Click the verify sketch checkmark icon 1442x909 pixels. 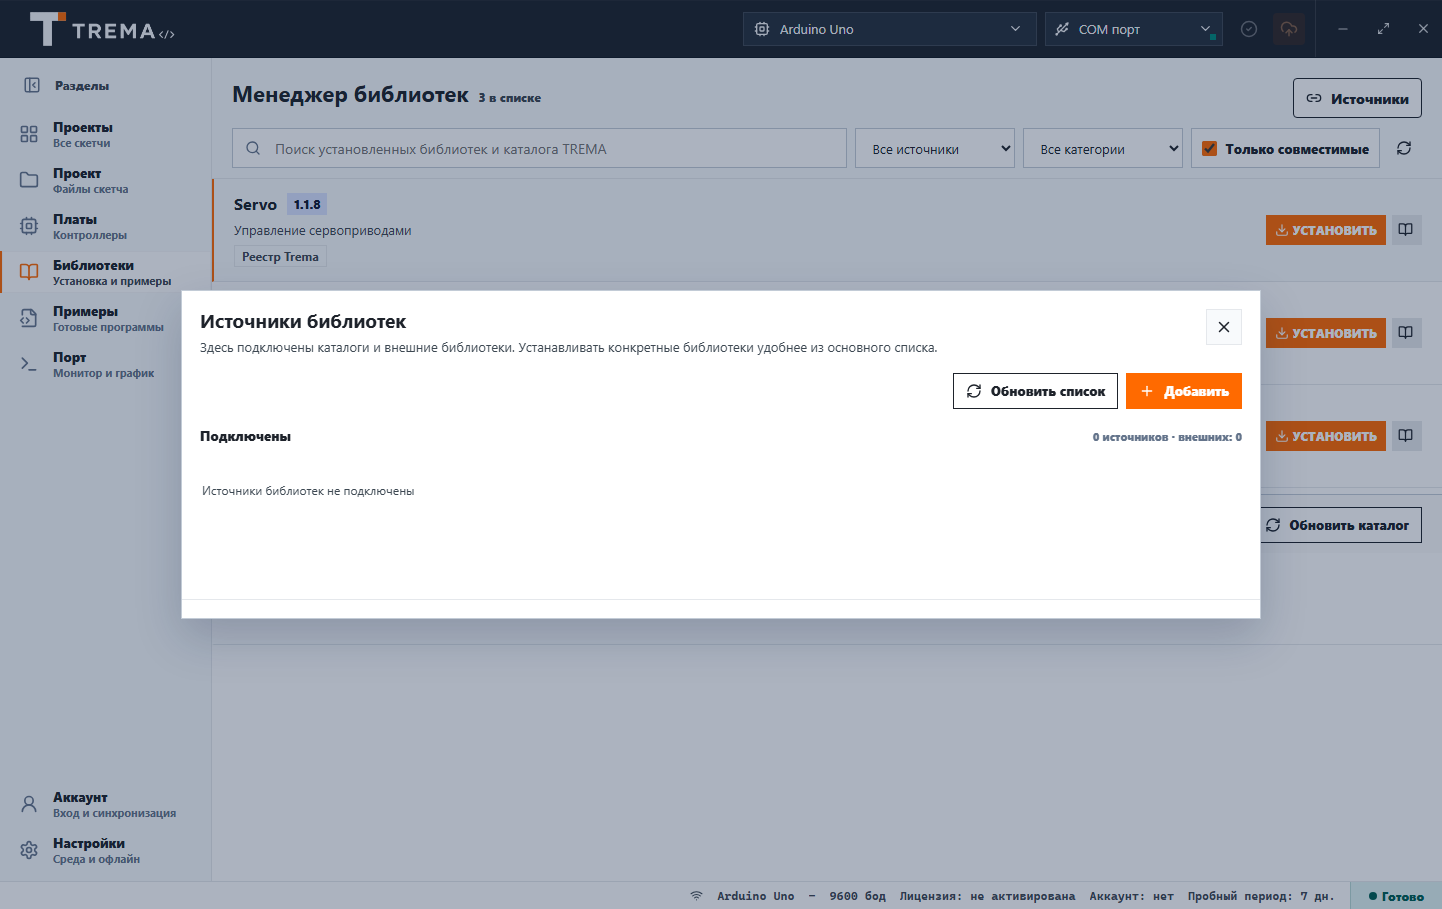point(1249,29)
